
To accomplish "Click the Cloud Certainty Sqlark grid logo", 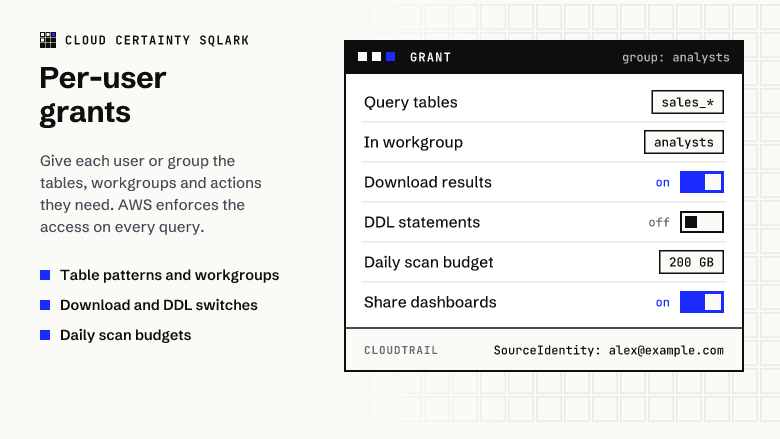I will pyautogui.click(x=48, y=40).
